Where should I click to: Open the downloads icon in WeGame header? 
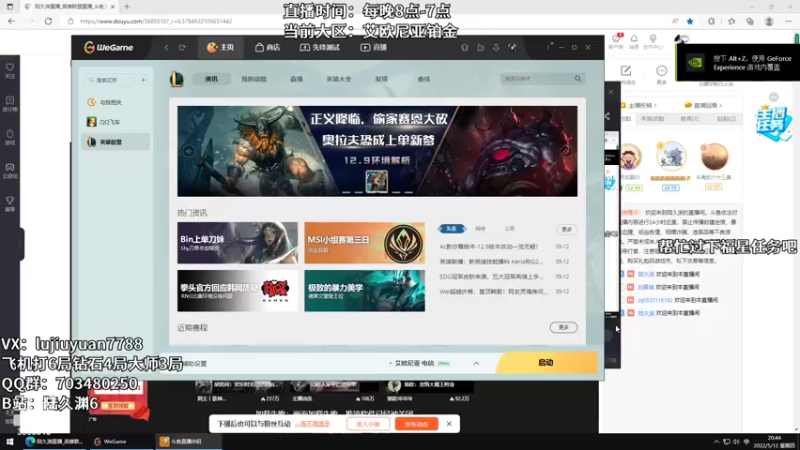496,47
